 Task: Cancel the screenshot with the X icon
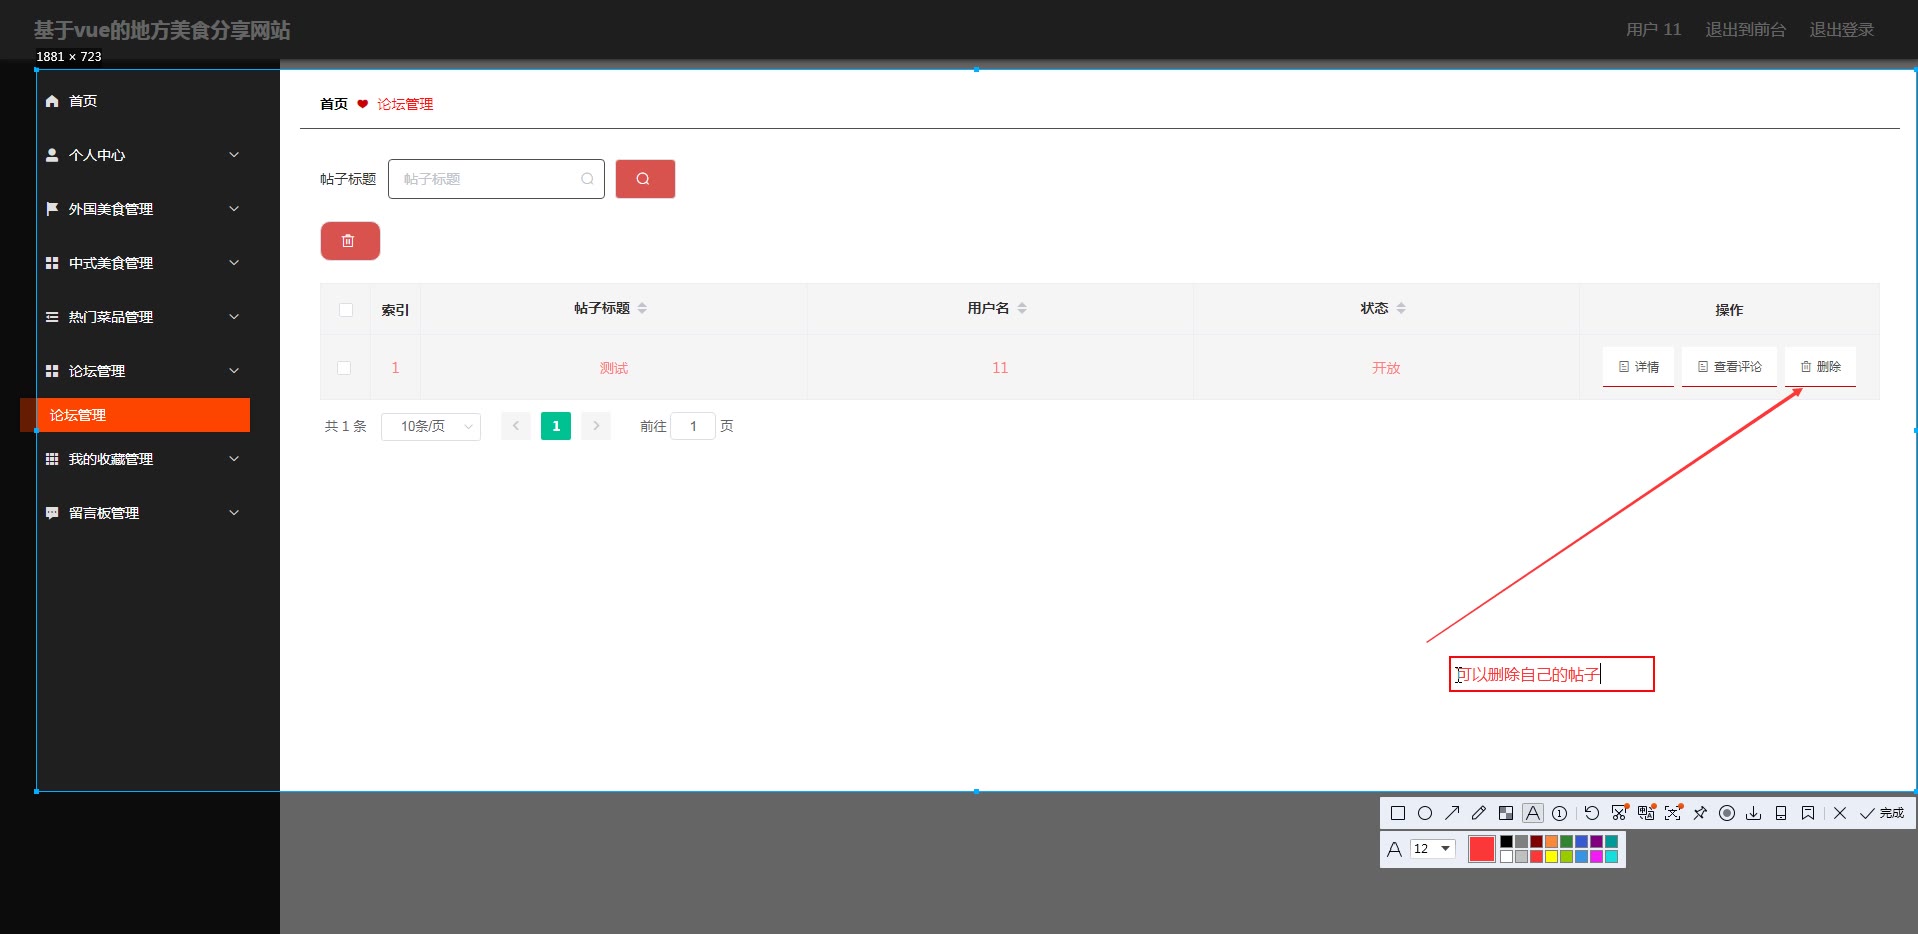coord(1840,813)
